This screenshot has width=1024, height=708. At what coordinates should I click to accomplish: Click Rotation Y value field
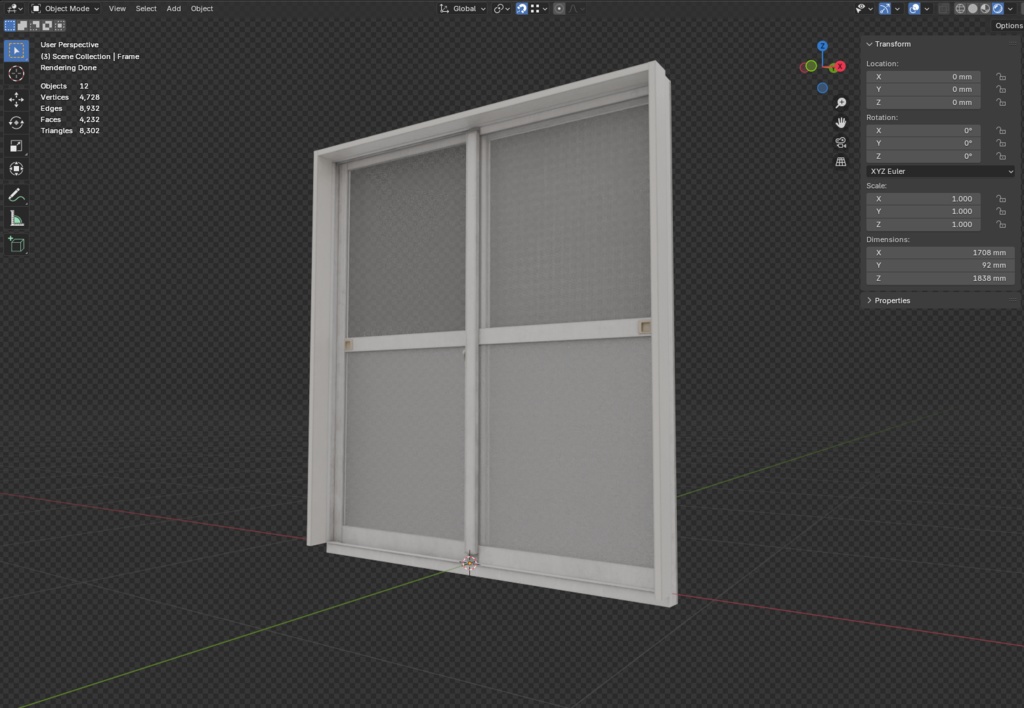click(x=923, y=143)
